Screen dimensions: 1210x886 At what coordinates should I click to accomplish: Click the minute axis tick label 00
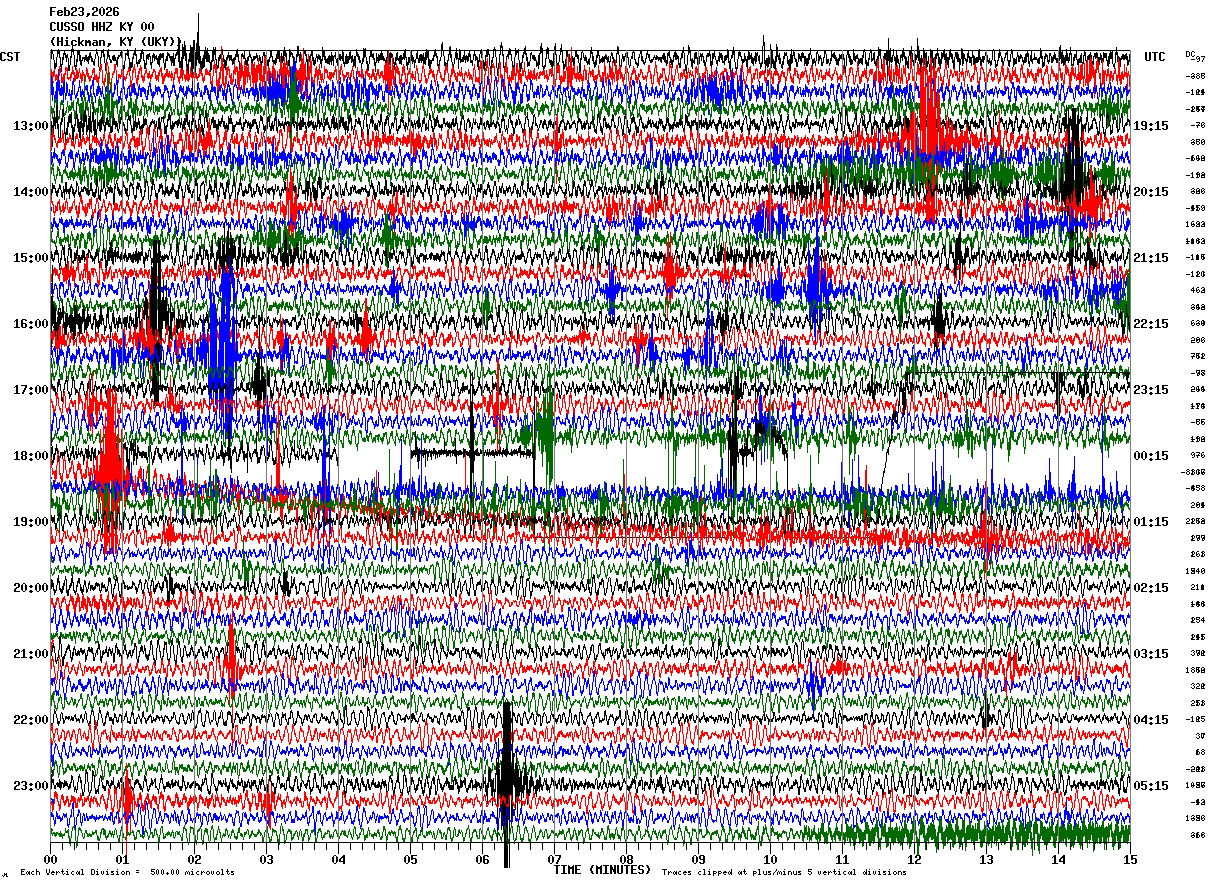coord(50,860)
